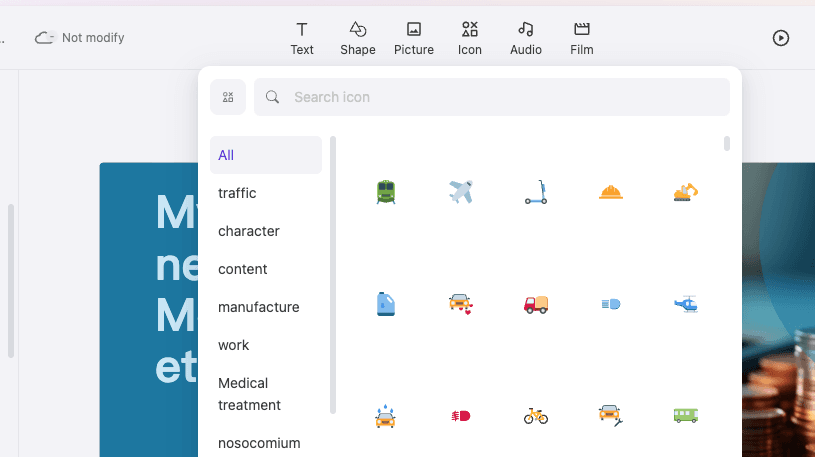Switch to the manufacture category
The width and height of the screenshot is (815, 457).
259,307
